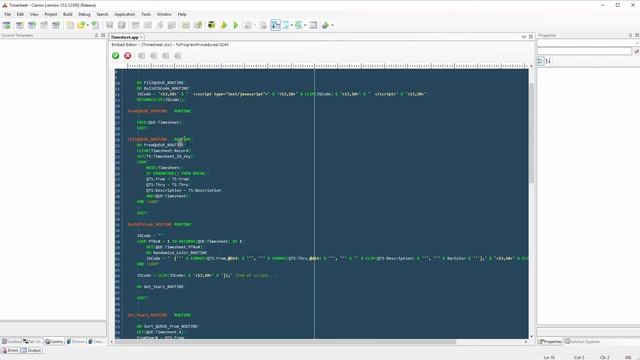Click the alphabetical sort icon in Properties
This screenshot has width=640, height=360.
(548, 61)
